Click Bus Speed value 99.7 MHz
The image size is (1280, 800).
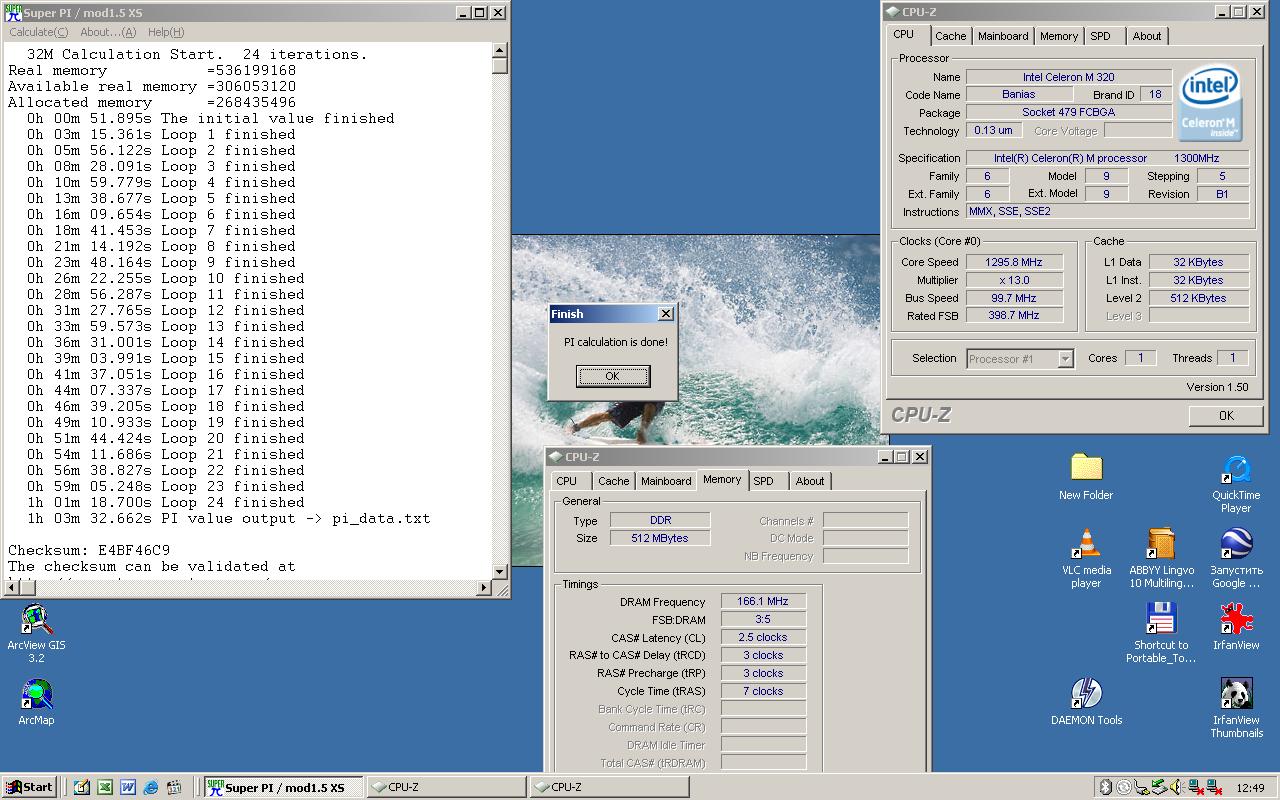[x=1013, y=298]
